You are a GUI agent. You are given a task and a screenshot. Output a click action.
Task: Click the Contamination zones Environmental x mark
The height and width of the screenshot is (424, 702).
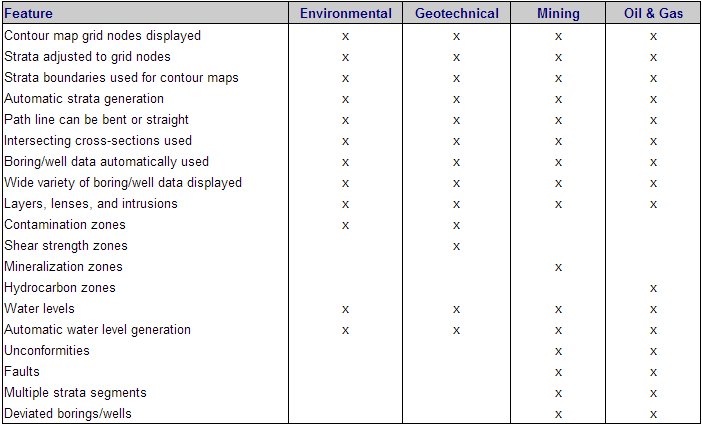click(345, 225)
